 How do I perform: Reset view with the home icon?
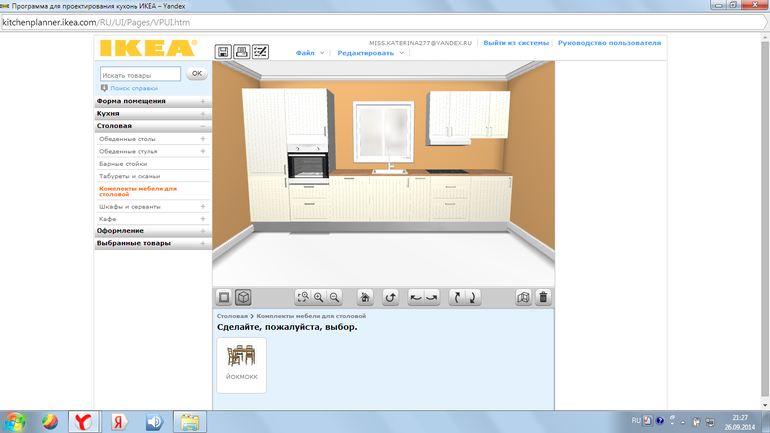click(366, 298)
